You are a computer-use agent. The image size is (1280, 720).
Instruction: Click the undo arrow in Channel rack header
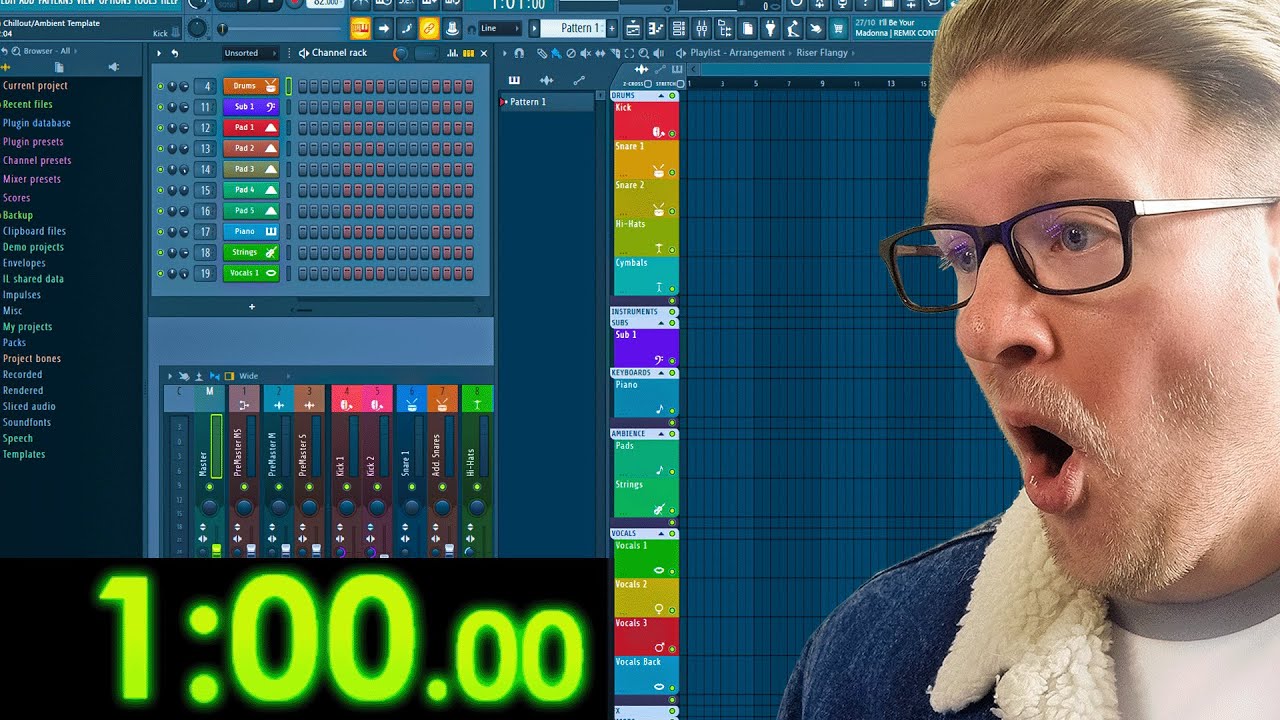(175, 53)
